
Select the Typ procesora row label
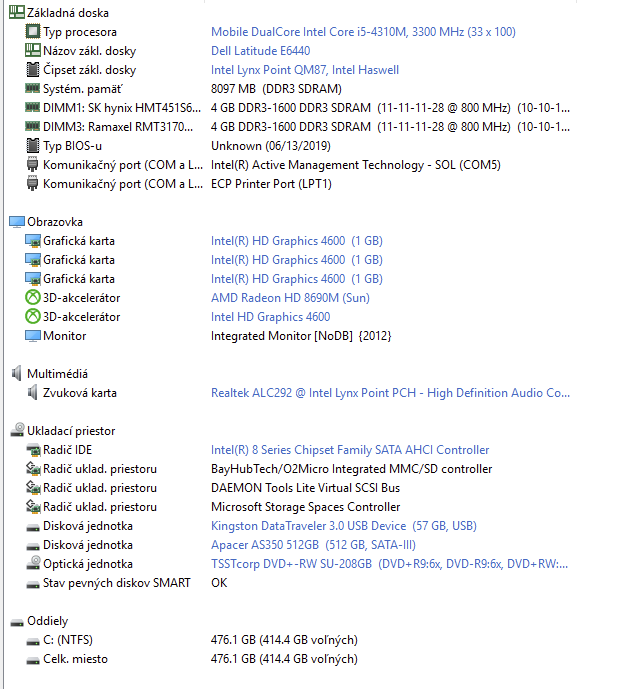tap(80, 32)
